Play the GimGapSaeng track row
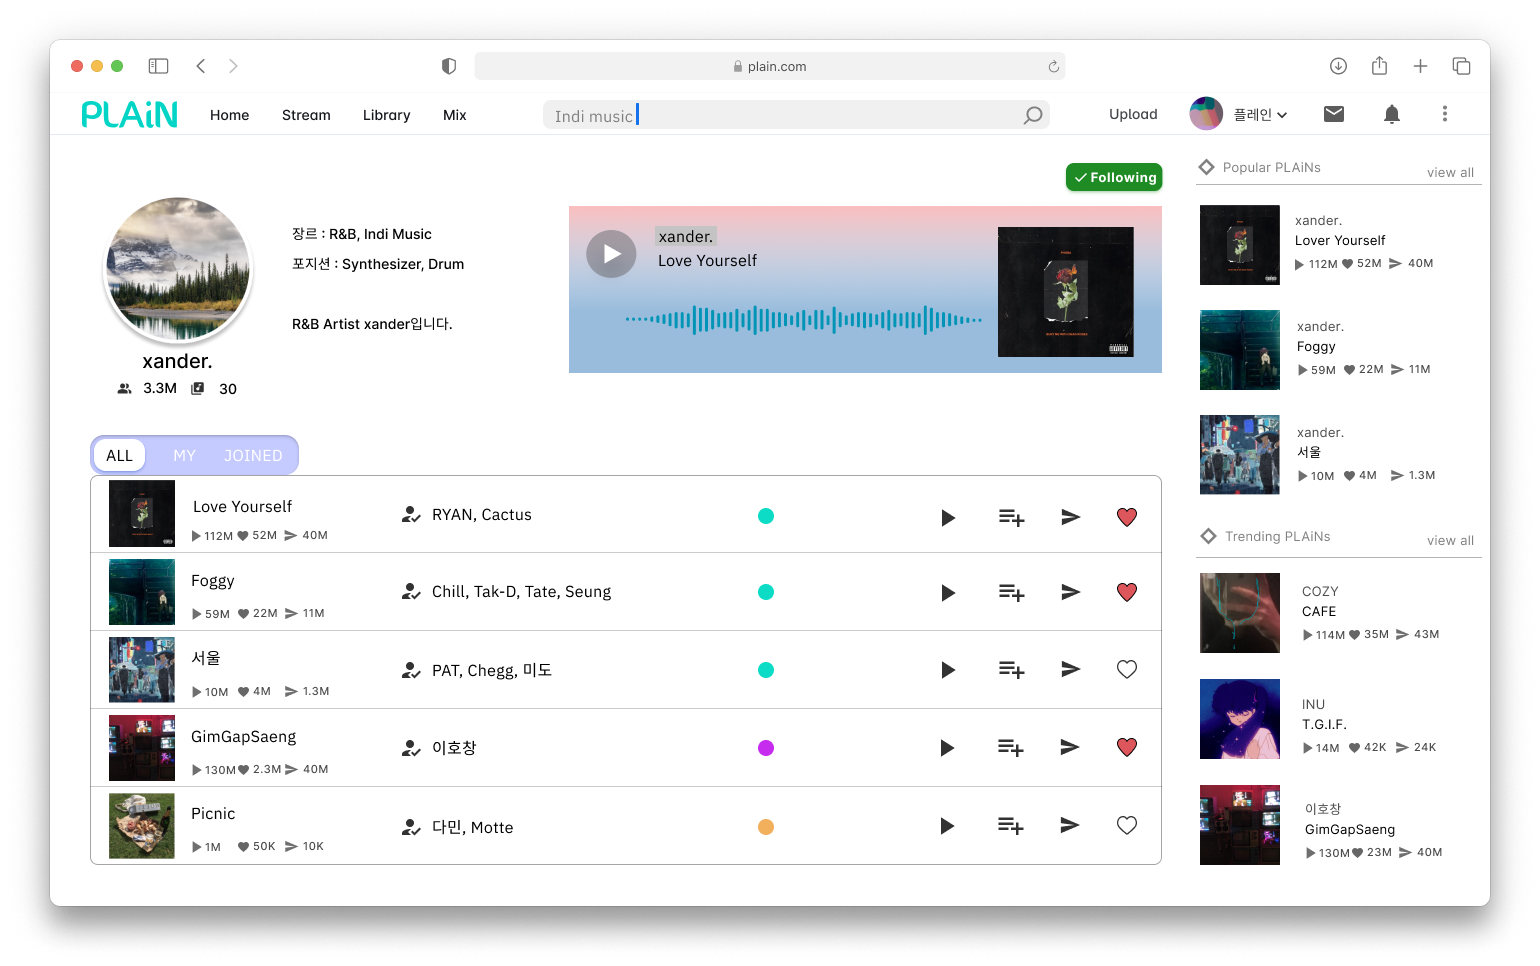The image size is (1540, 966). pos(947,748)
